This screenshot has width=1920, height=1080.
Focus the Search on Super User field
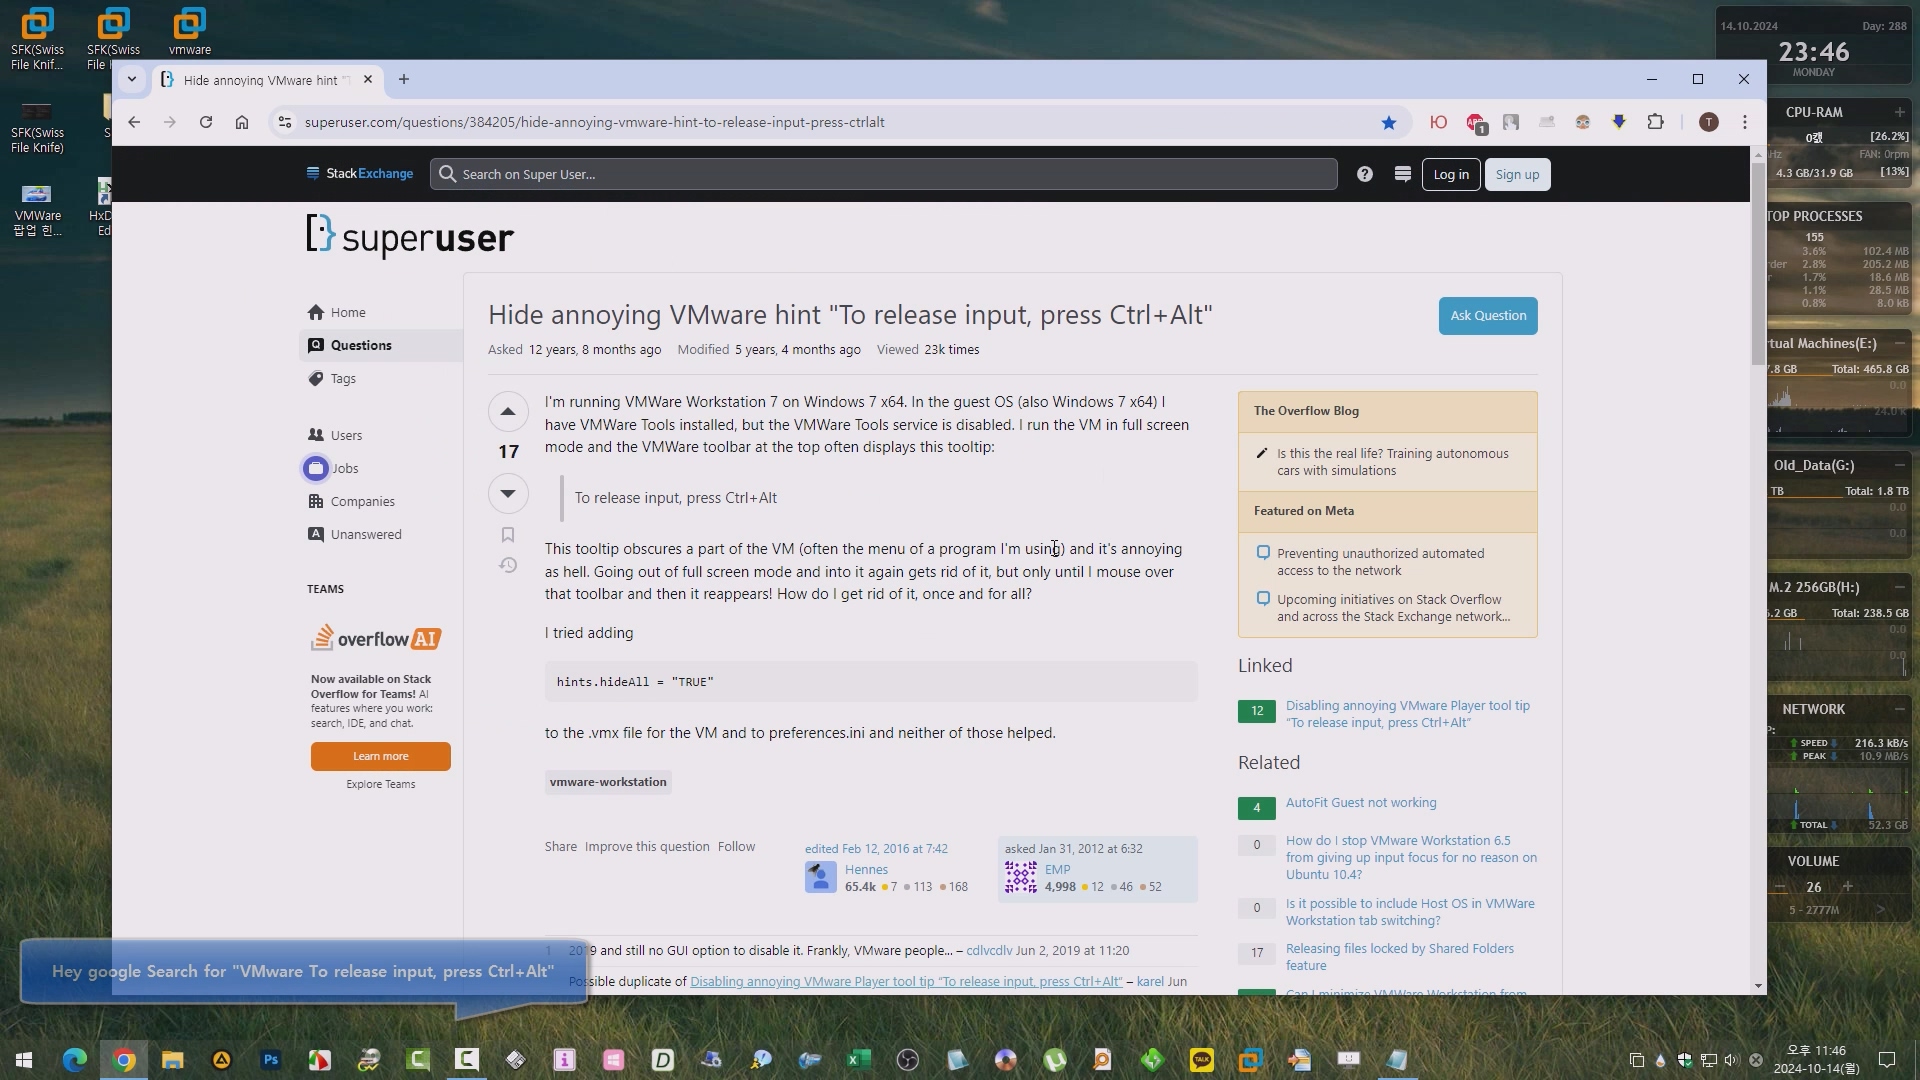[x=884, y=174]
